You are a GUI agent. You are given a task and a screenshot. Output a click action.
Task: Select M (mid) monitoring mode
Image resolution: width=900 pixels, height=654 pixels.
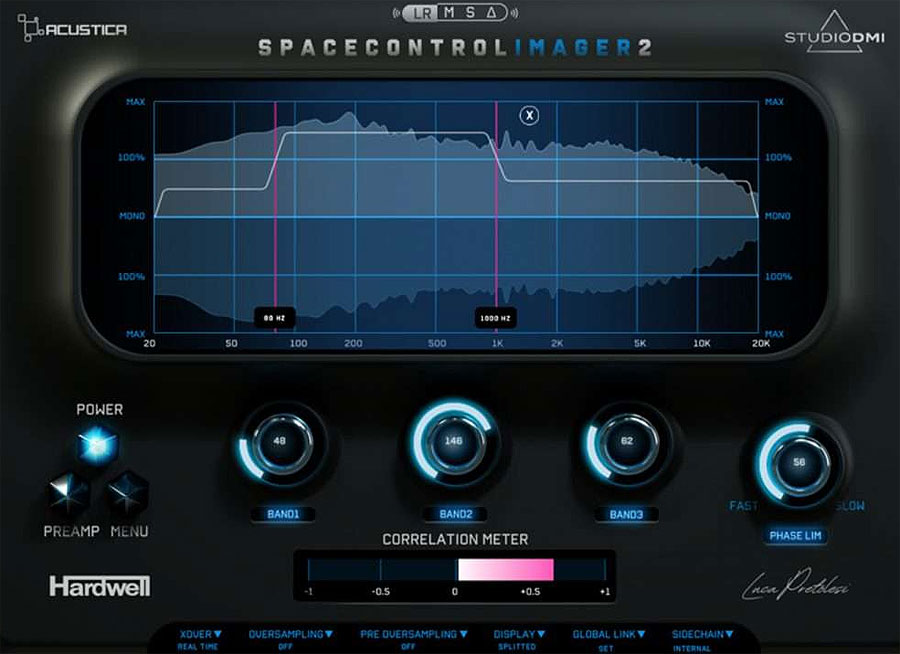pyautogui.click(x=449, y=13)
